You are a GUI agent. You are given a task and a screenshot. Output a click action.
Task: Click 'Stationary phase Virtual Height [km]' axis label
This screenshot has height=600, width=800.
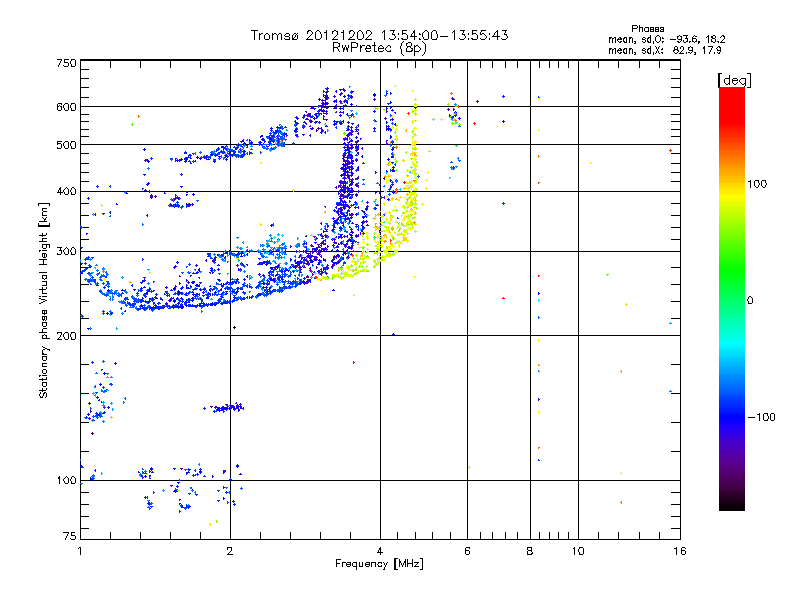point(44,300)
